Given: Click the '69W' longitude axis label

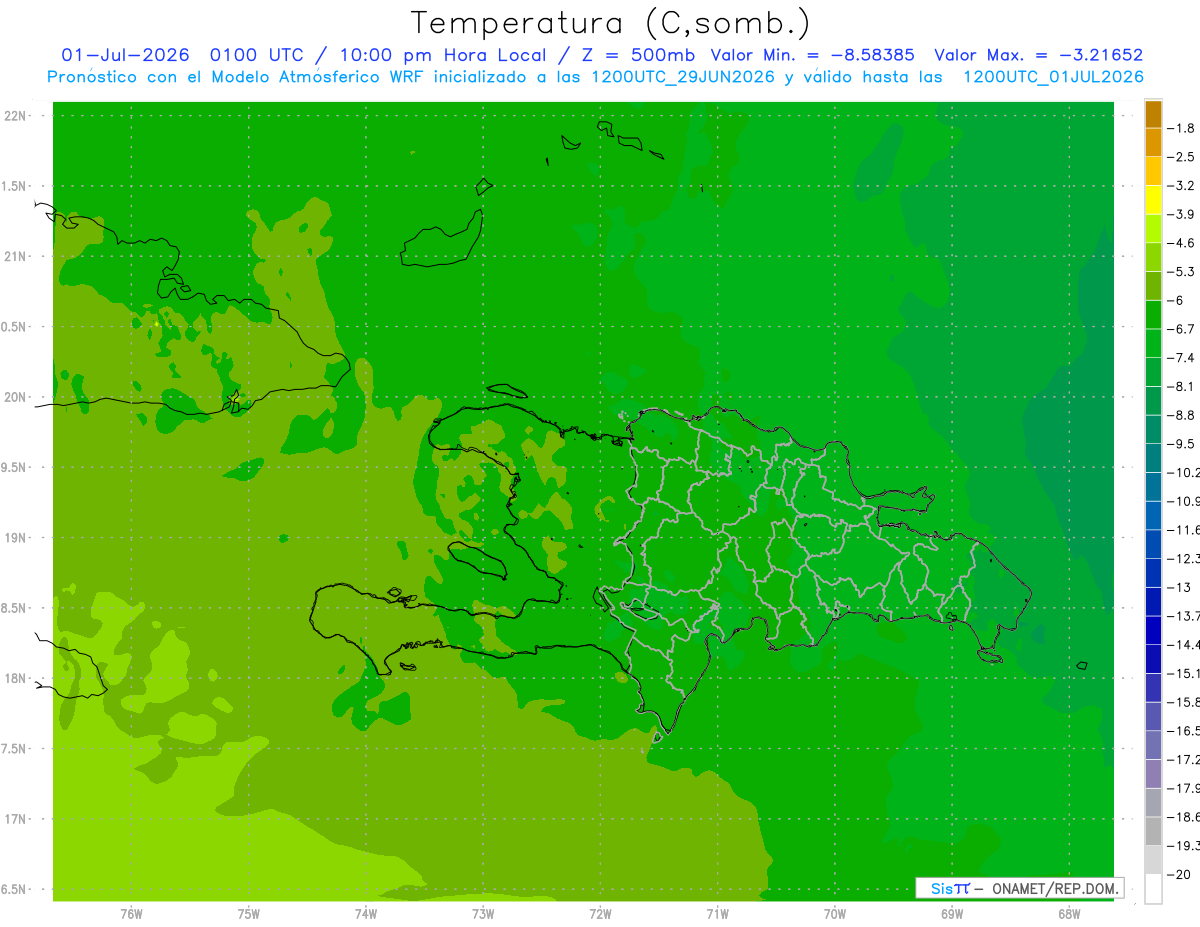Looking at the screenshot, I should click(951, 914).
